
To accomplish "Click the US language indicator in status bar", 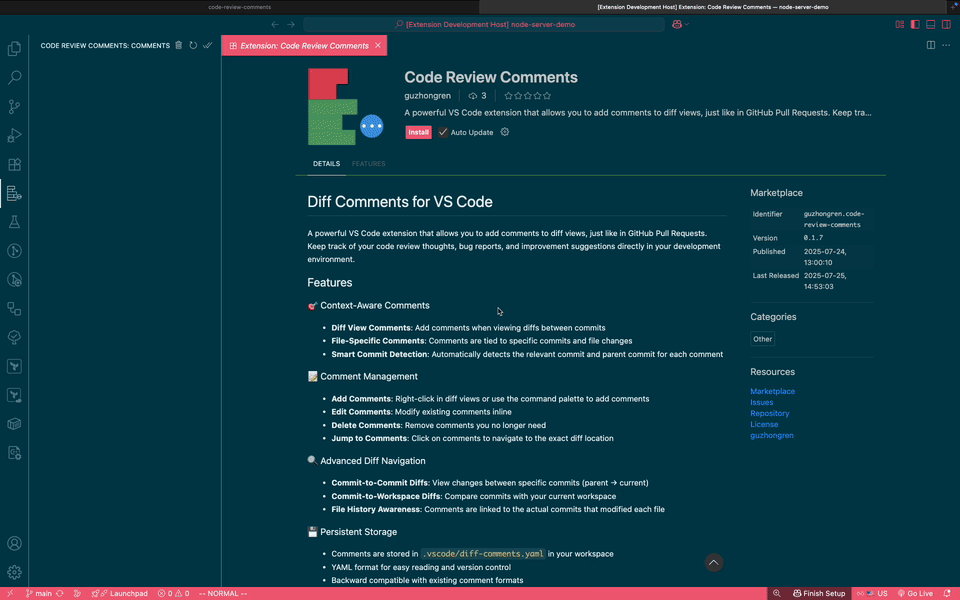I will point(872,593).
